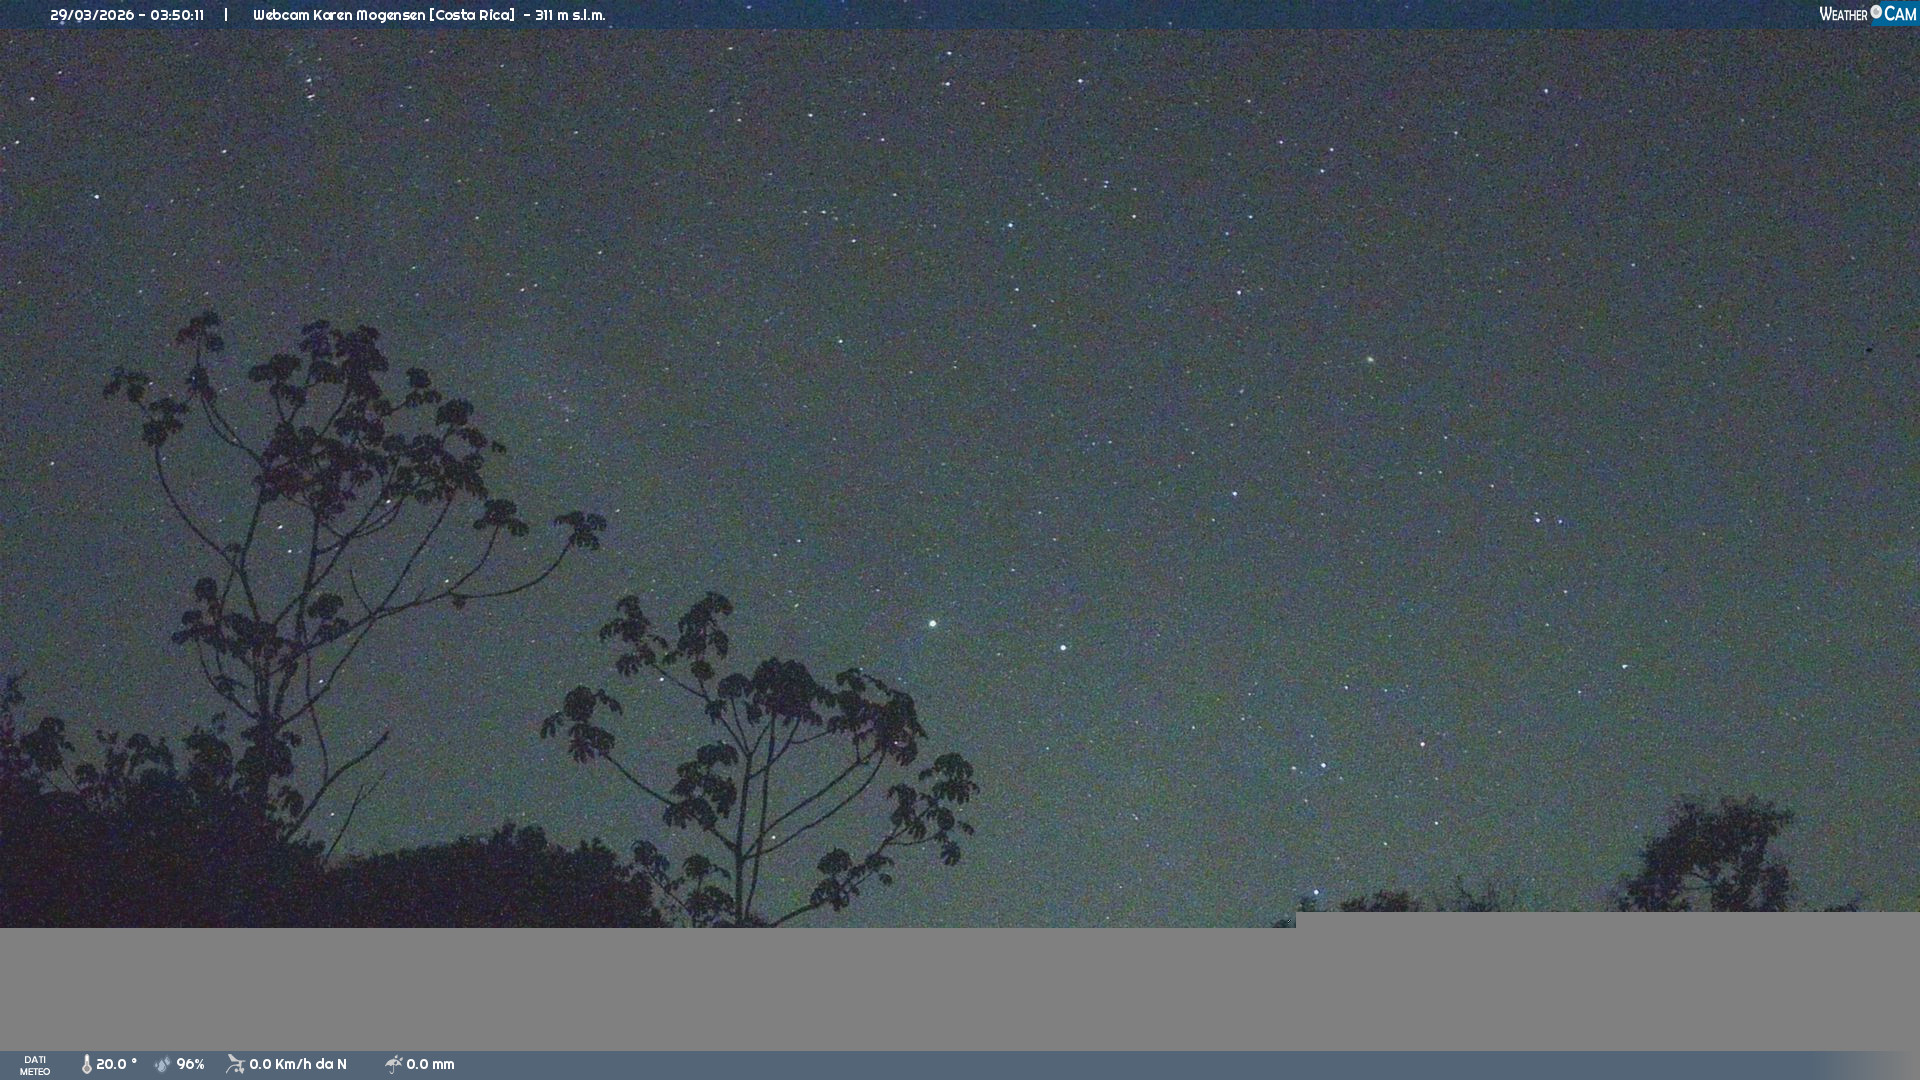Click the Weather word in the logo
The width and height of the screenshot is (1920, 1080).
pos(1843,14)
